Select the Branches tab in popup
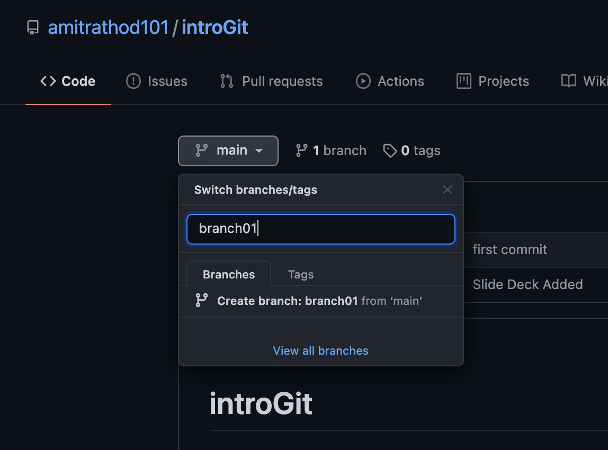 tap(229, 274)
